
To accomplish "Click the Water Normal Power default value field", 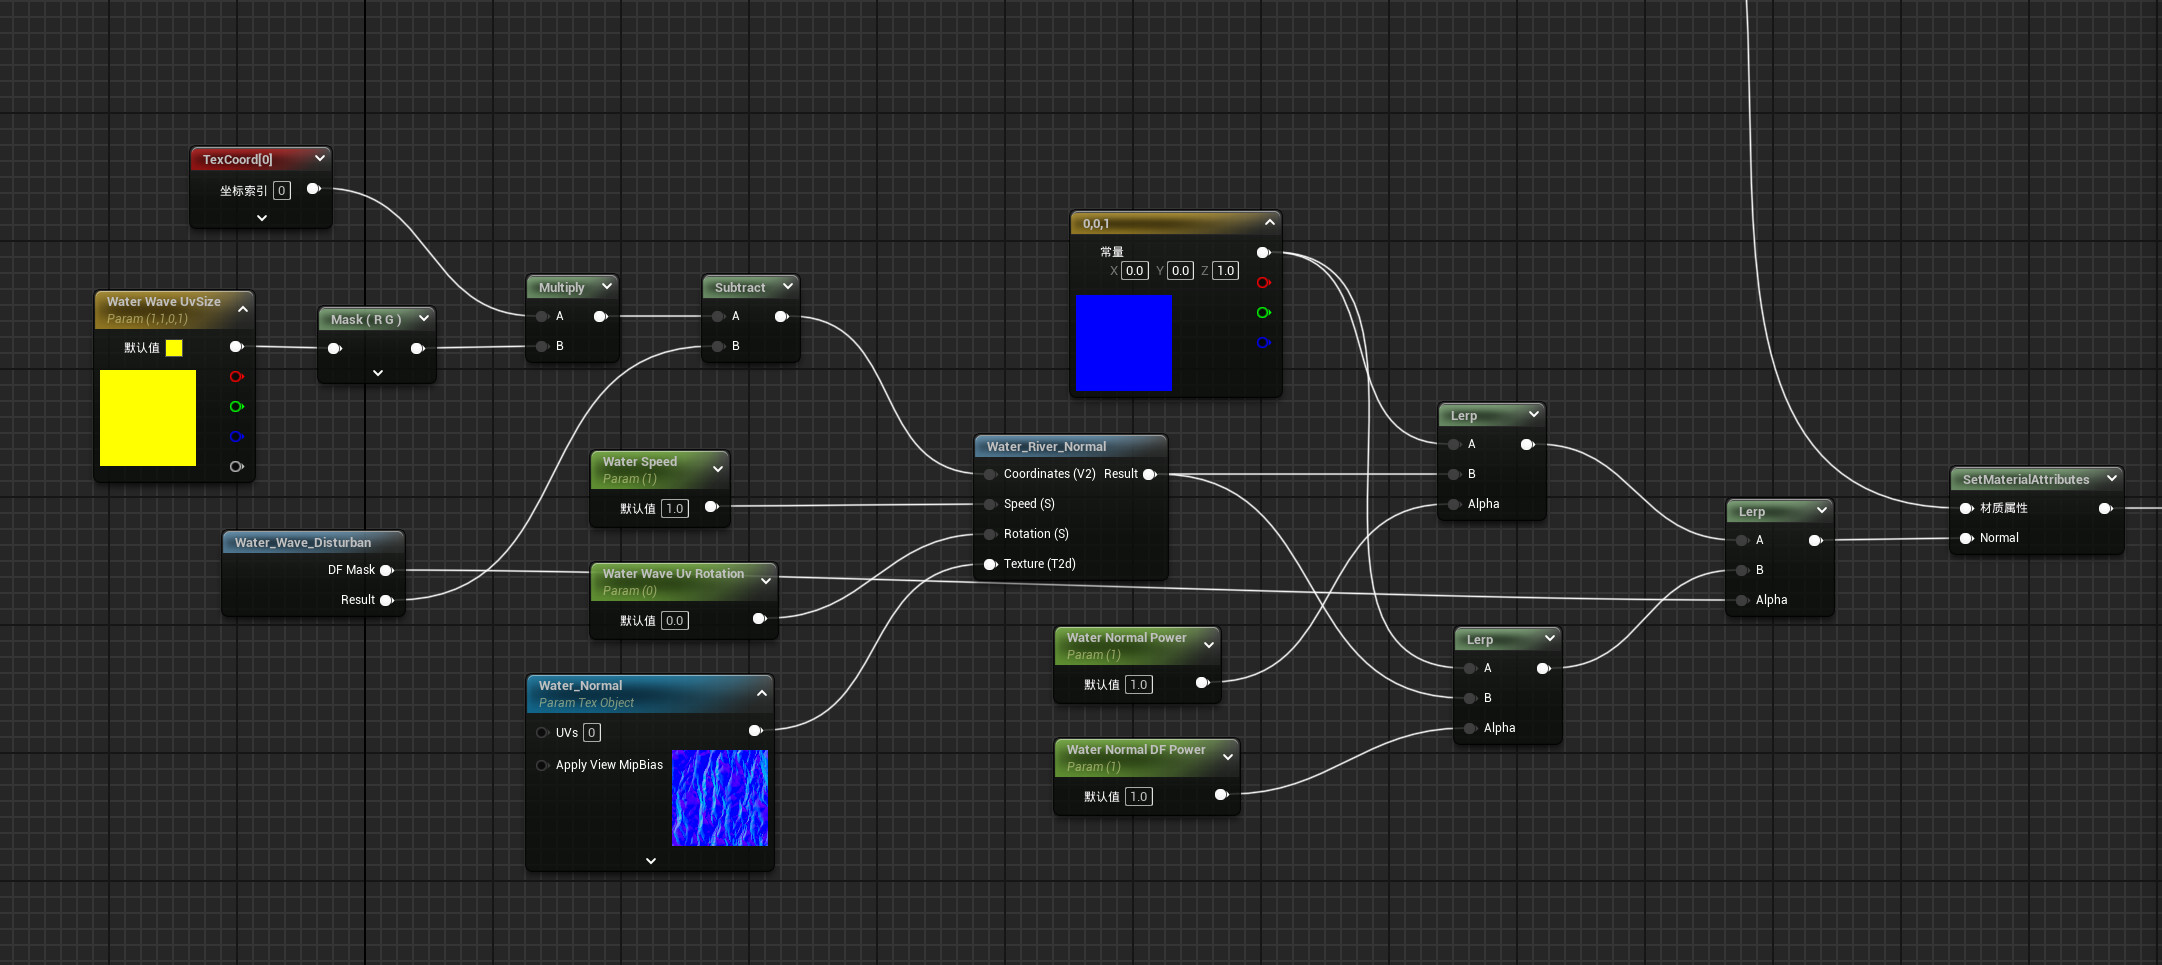I will (1139, 684).
